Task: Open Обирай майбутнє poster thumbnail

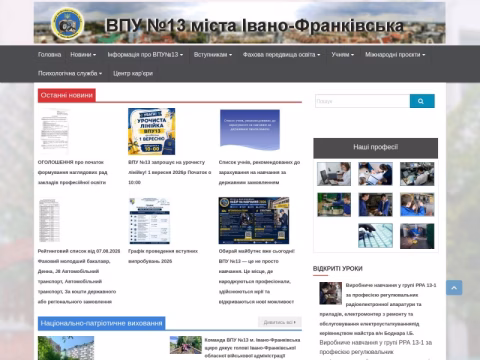Action: pyautogui.click(x=254, y=221)
